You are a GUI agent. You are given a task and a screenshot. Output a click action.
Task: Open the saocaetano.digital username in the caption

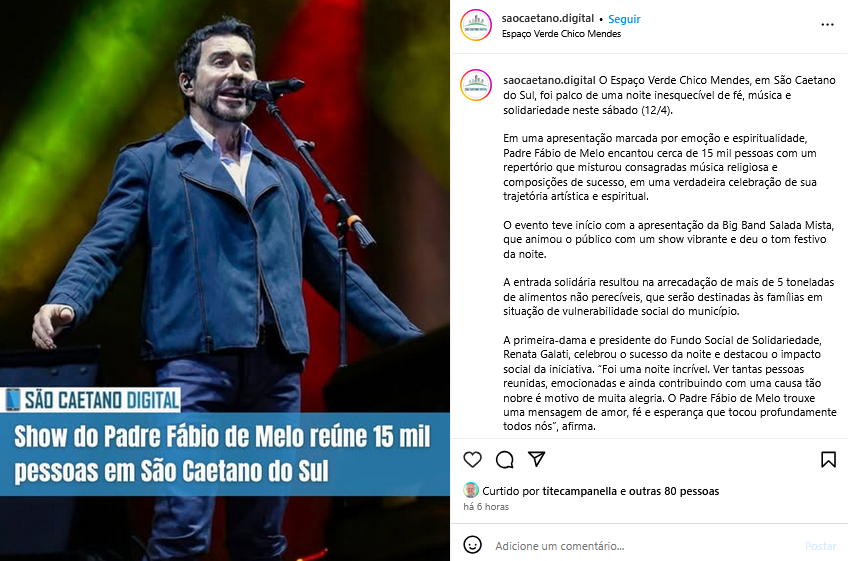[x=549, y=80]
